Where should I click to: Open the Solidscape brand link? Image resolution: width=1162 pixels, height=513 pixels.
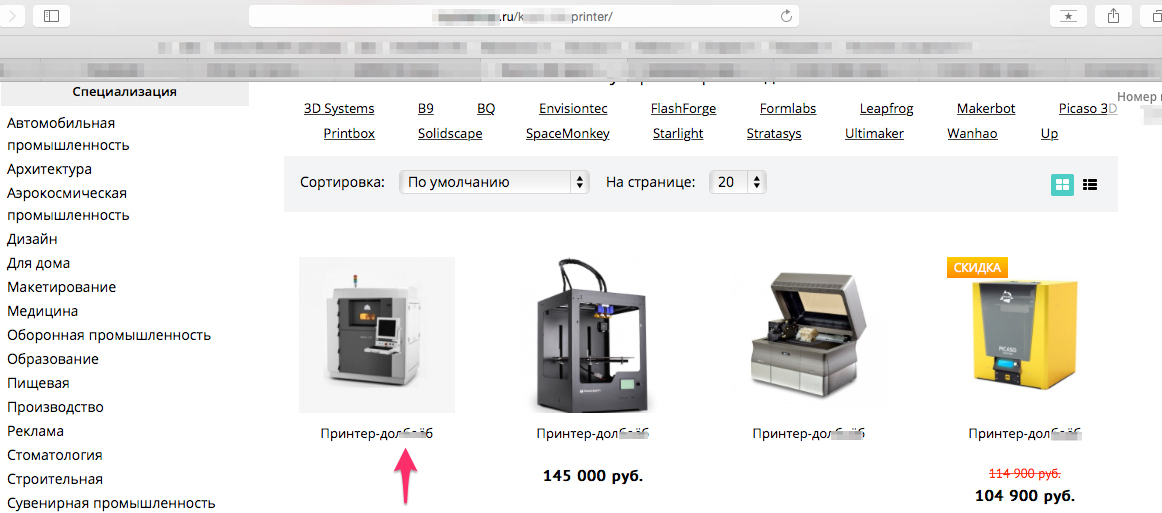450,134
